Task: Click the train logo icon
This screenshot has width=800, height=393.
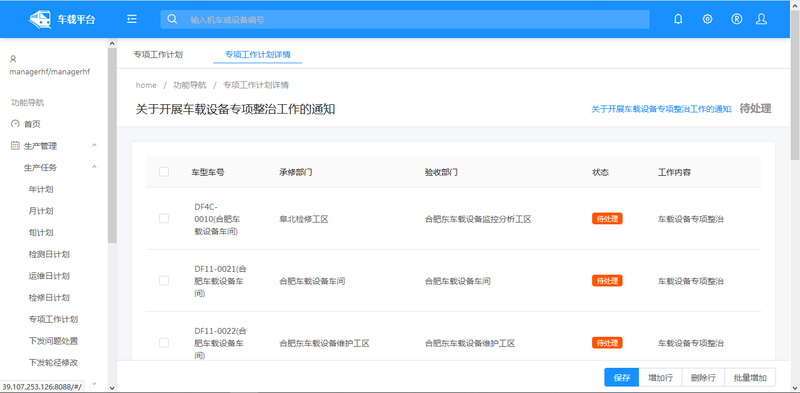Action: tap(40, 19)
